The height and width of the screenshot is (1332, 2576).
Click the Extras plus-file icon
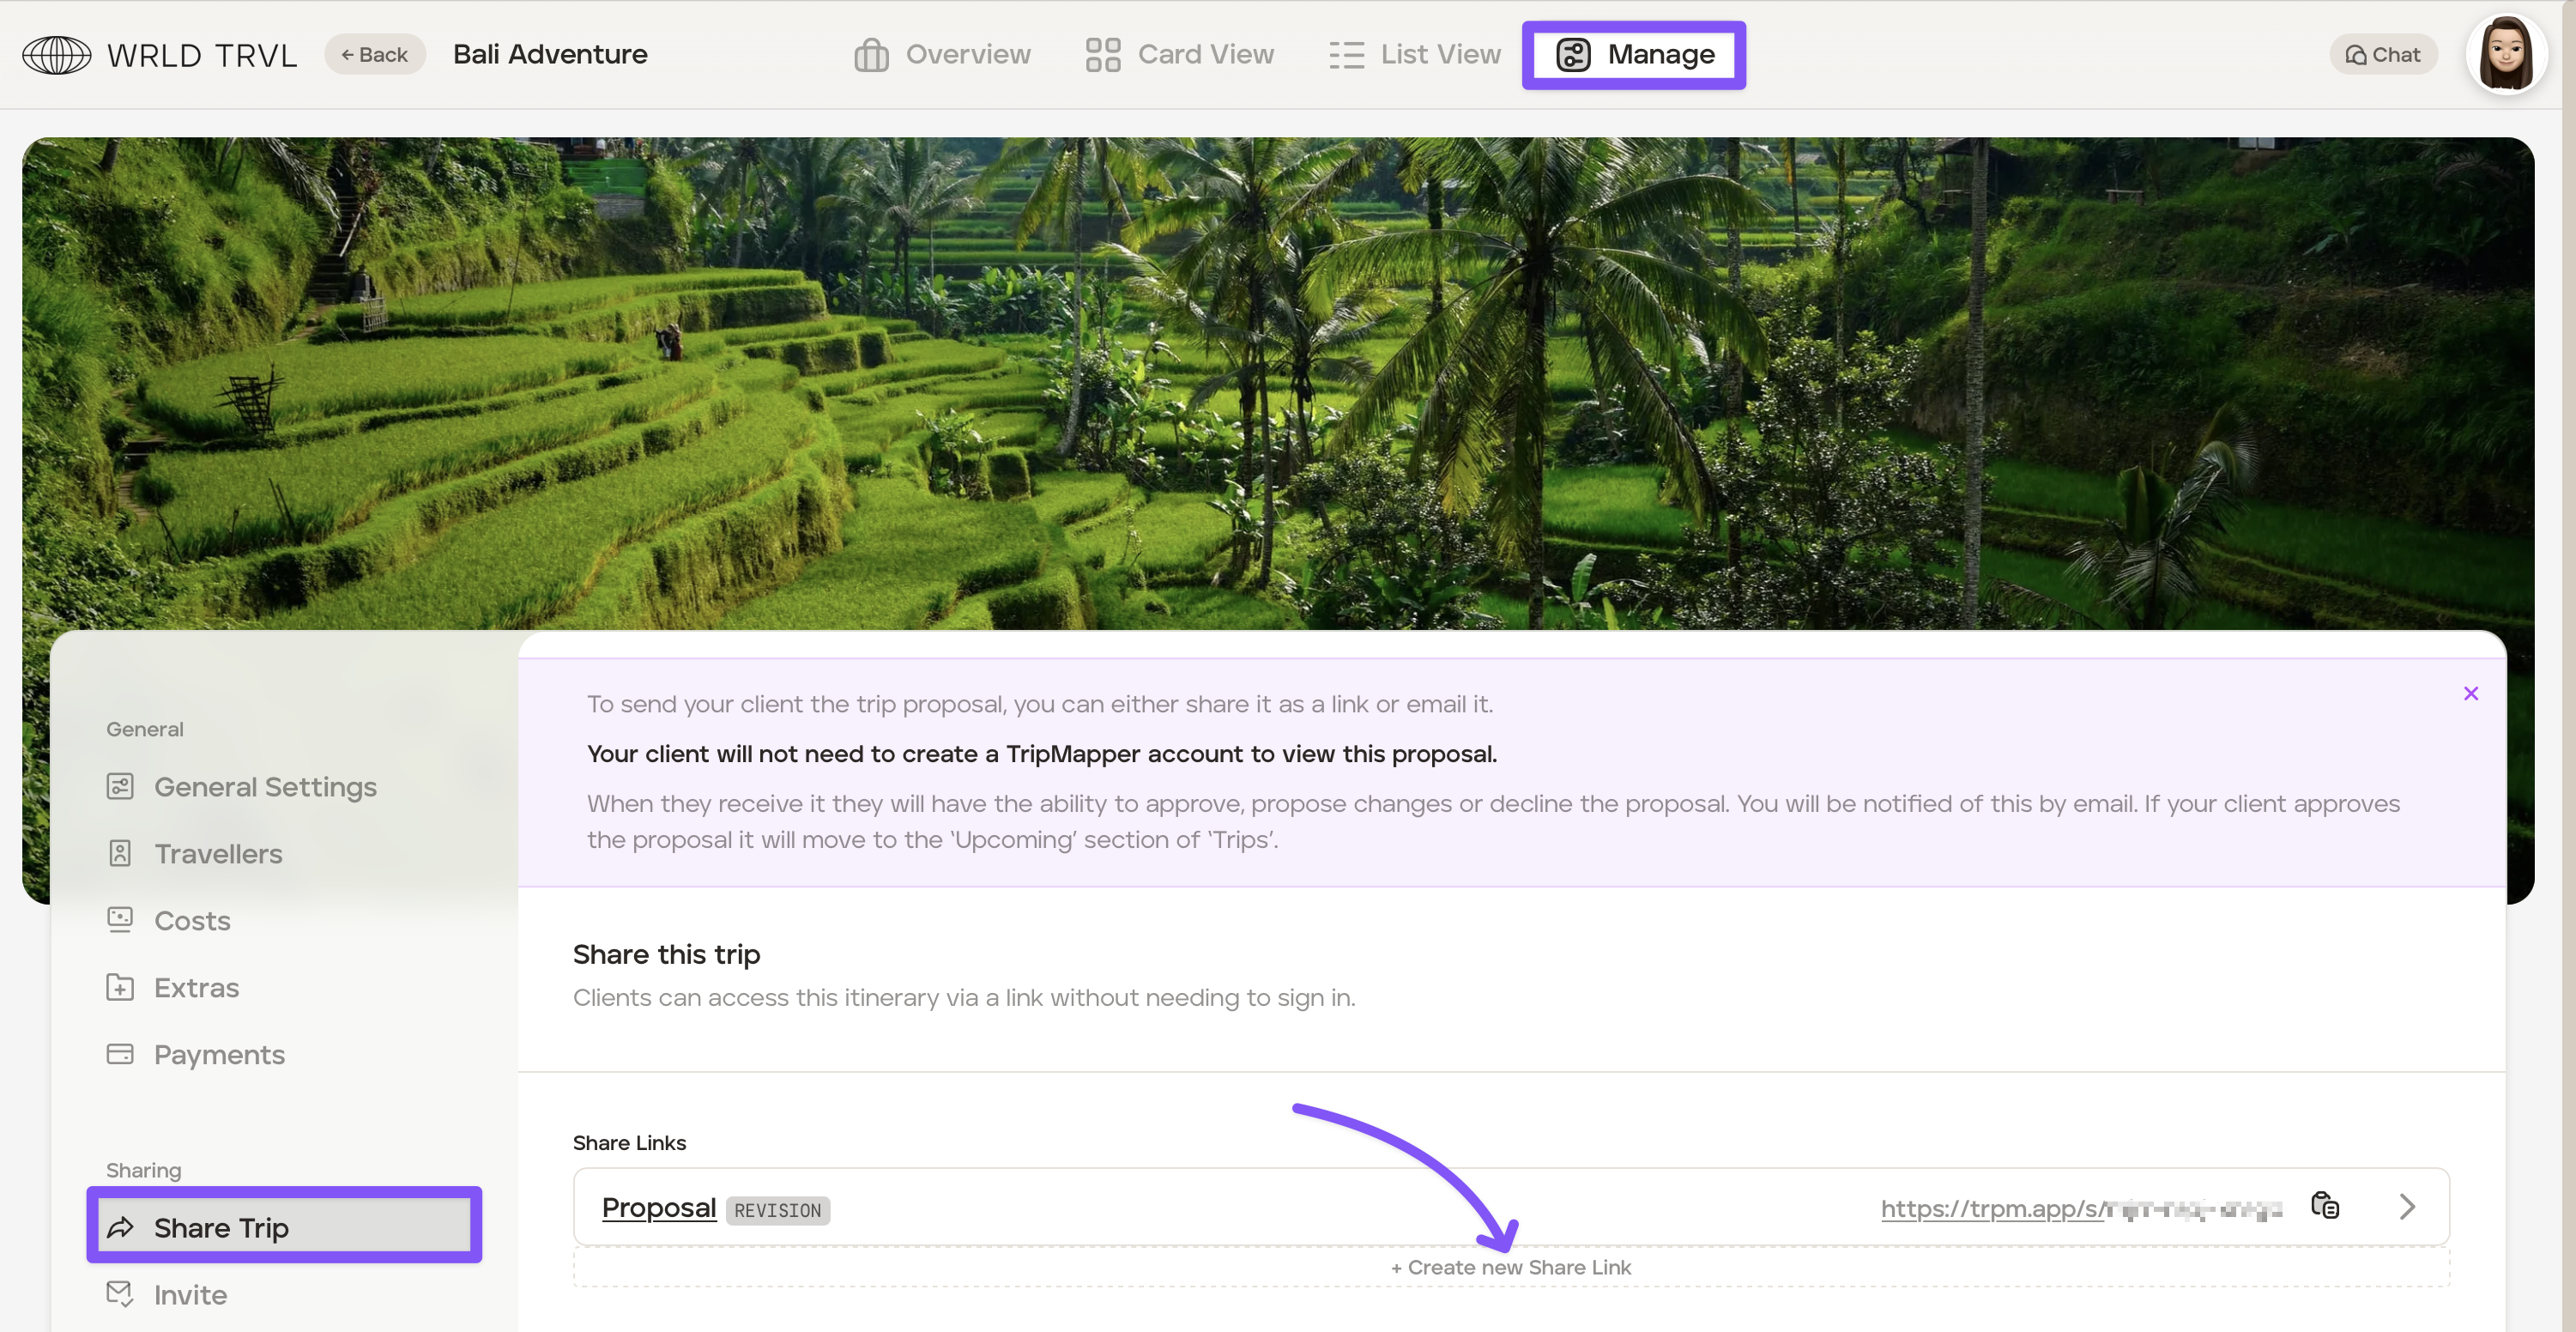(120, 987)
